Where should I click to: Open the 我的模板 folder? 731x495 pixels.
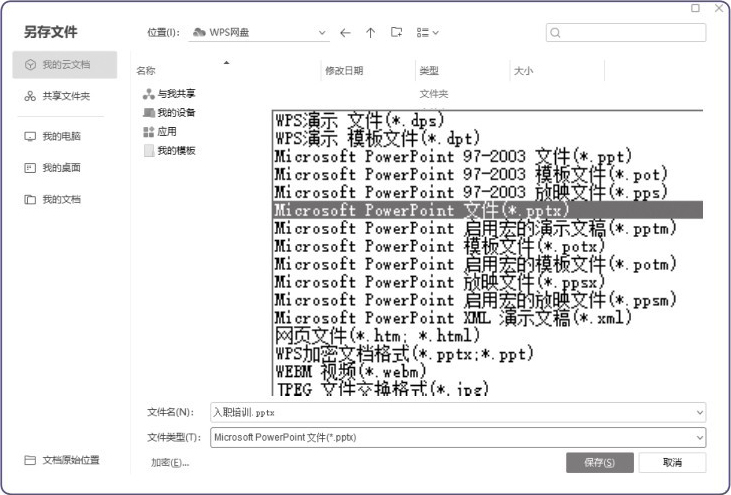[169, 151]
